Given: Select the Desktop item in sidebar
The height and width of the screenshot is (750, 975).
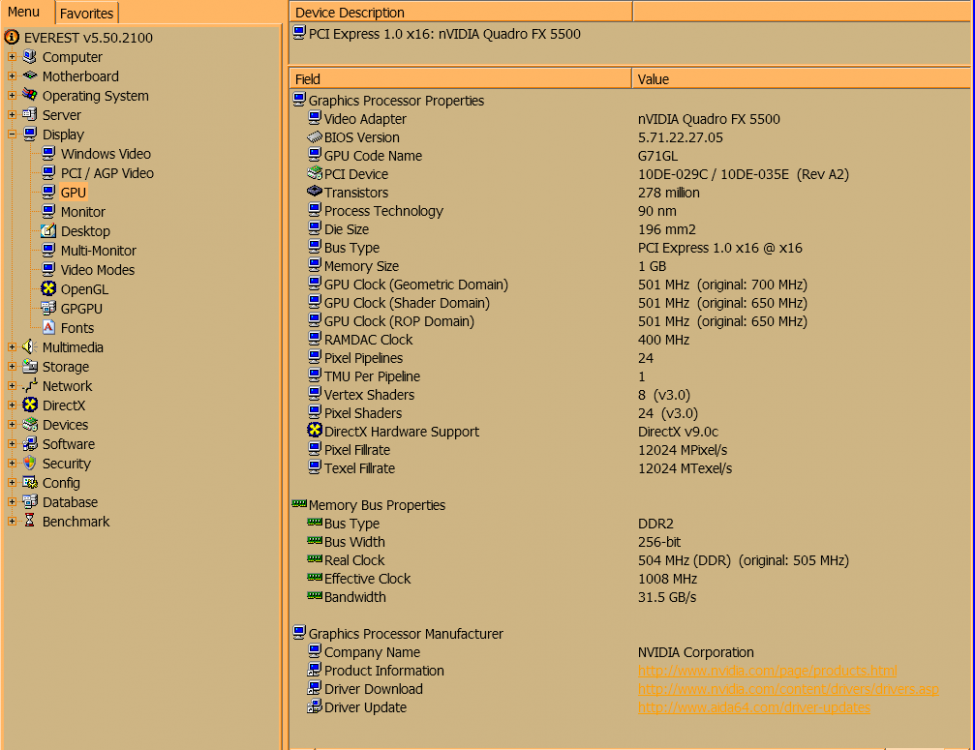Looking at the screenshot, I should point(82,231).
